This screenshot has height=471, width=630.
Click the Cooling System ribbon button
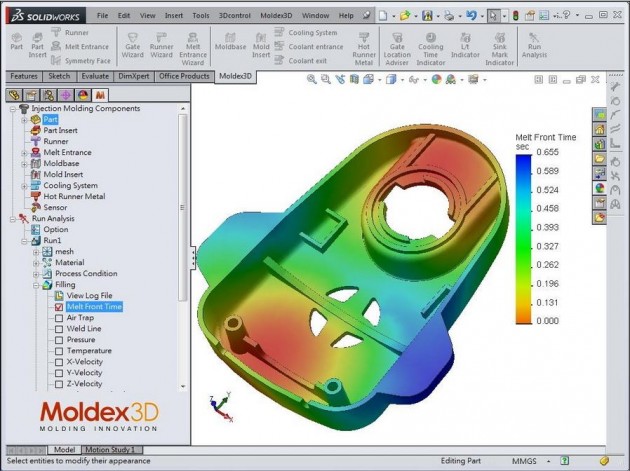click(307, 33)
